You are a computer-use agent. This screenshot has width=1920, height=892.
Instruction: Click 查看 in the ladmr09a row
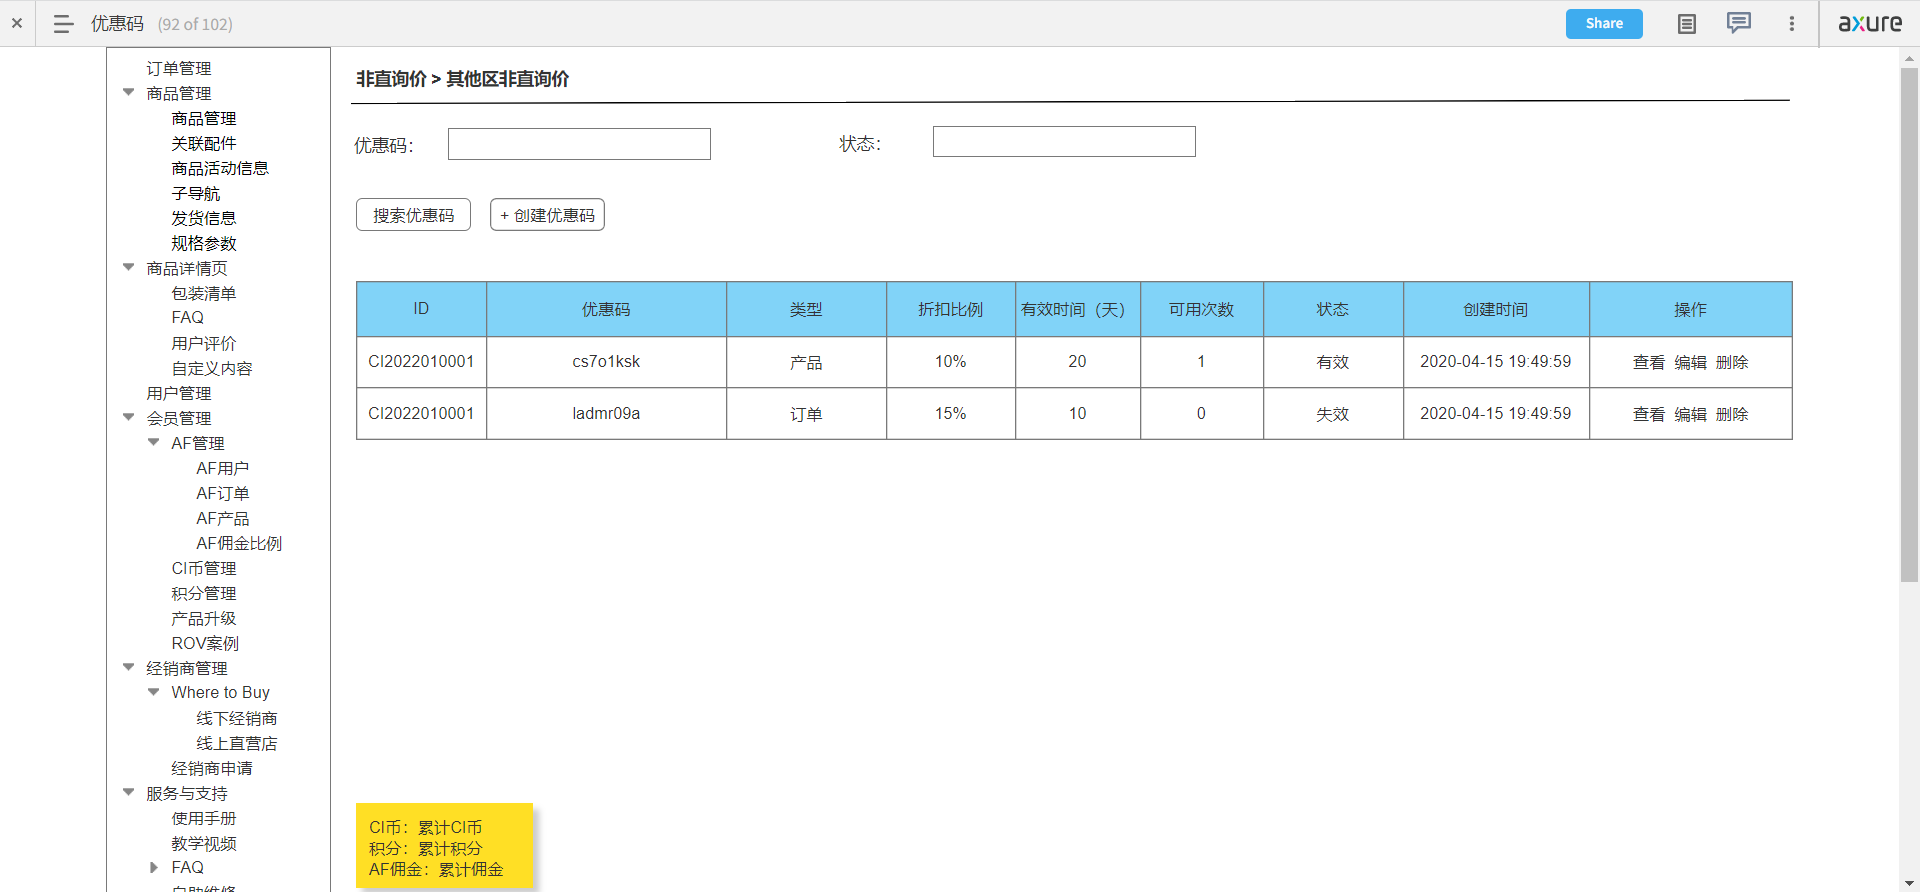1649,414
